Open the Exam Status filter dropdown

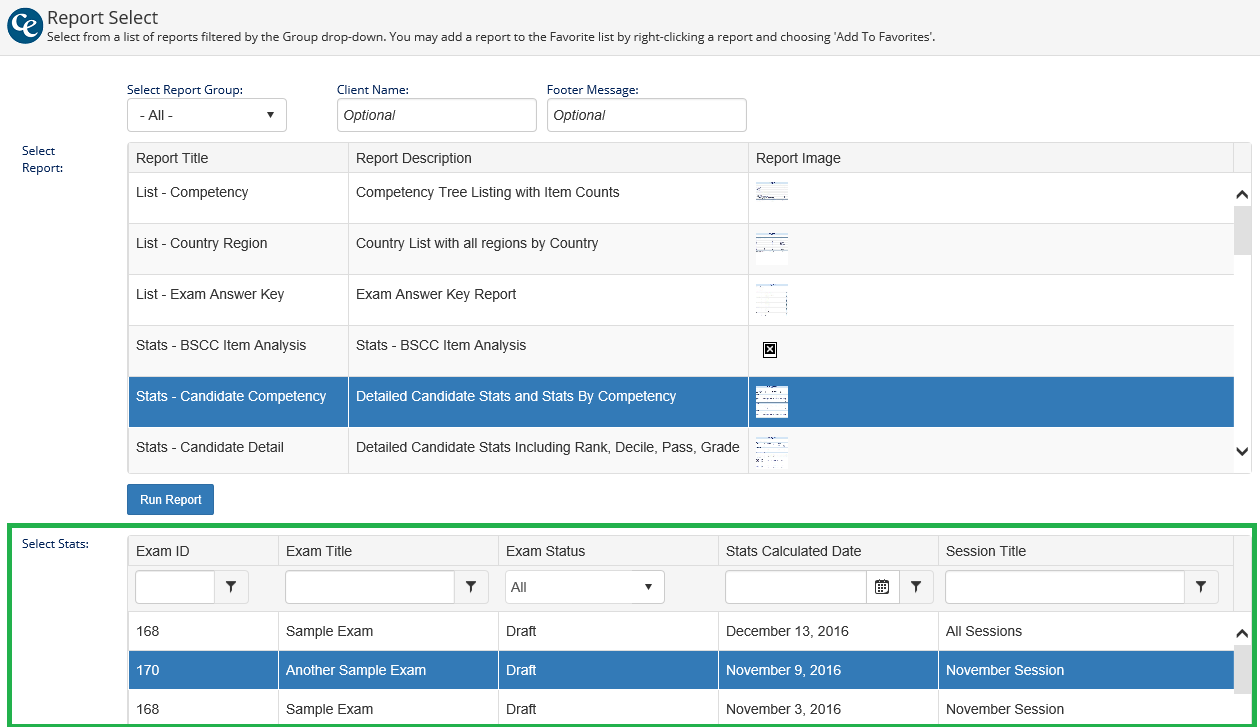[584, 587]
